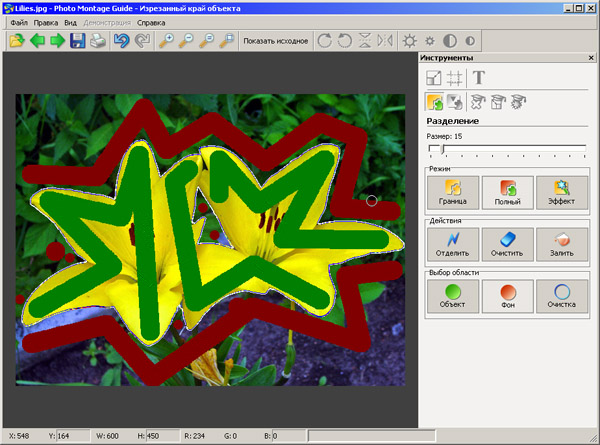Click the Zoom in magnifier icon
The height and width of the screenshot is (445, 600).
point(166,41)
